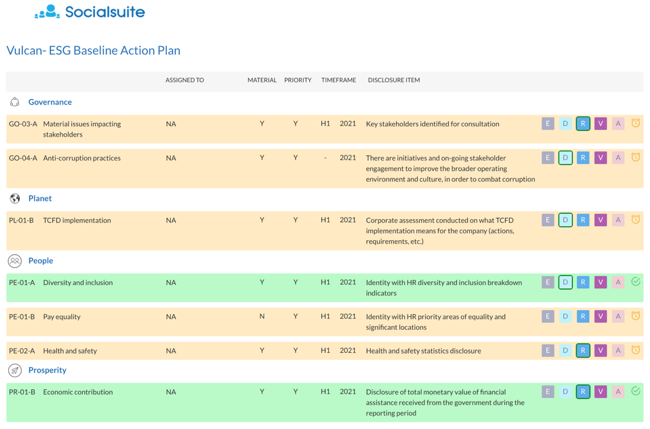Expand the Prosperity section heading
The width and height of the screenshot is (650, 429).
(x=47, y=370)
